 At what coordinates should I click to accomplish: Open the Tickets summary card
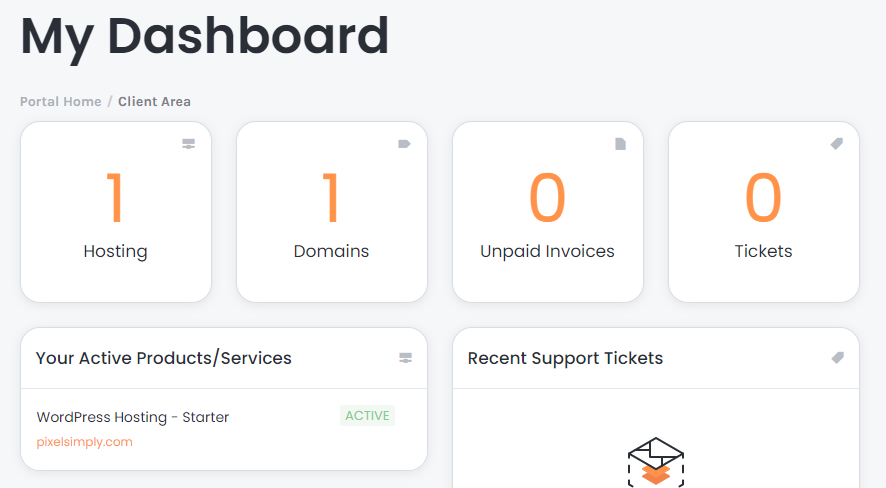(763, 212)
